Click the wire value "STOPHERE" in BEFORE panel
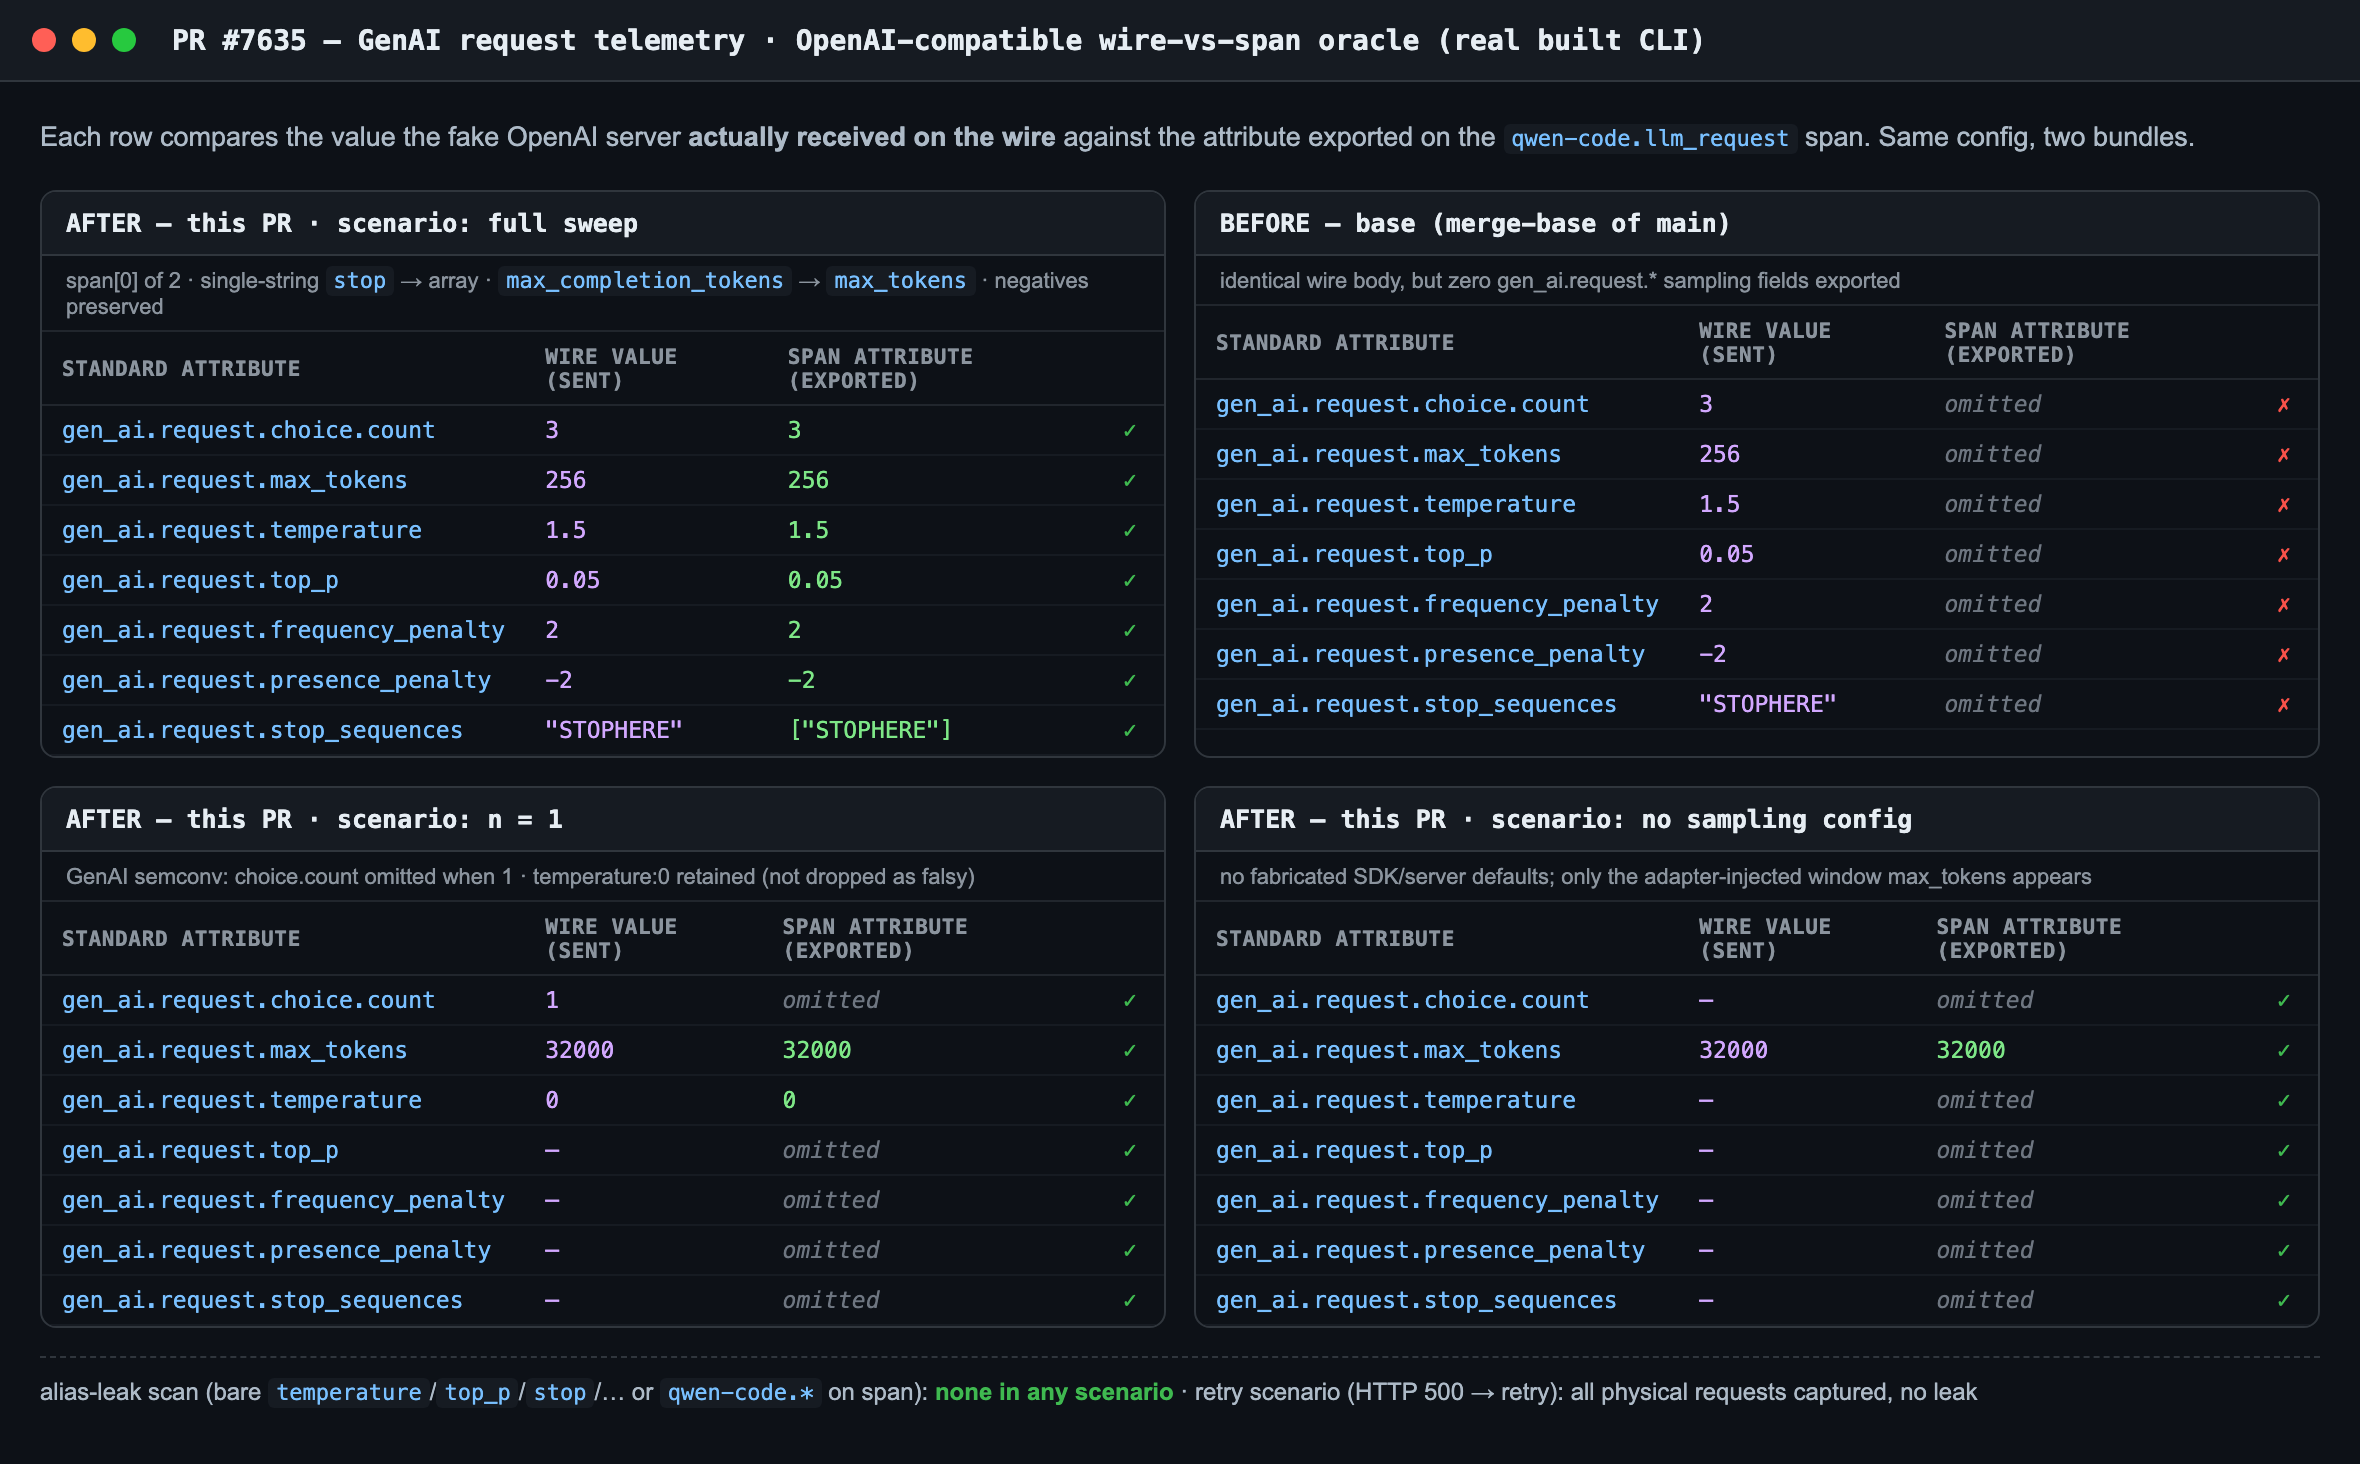The width and height of the screenshot is (2360, 1464). (1767, 704)
